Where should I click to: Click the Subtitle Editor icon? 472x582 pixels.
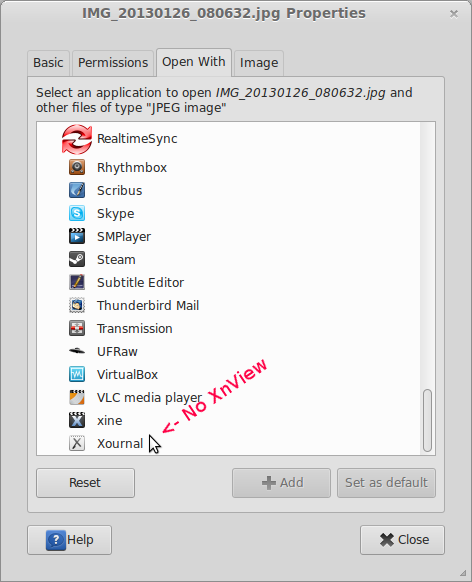point(77,282)
